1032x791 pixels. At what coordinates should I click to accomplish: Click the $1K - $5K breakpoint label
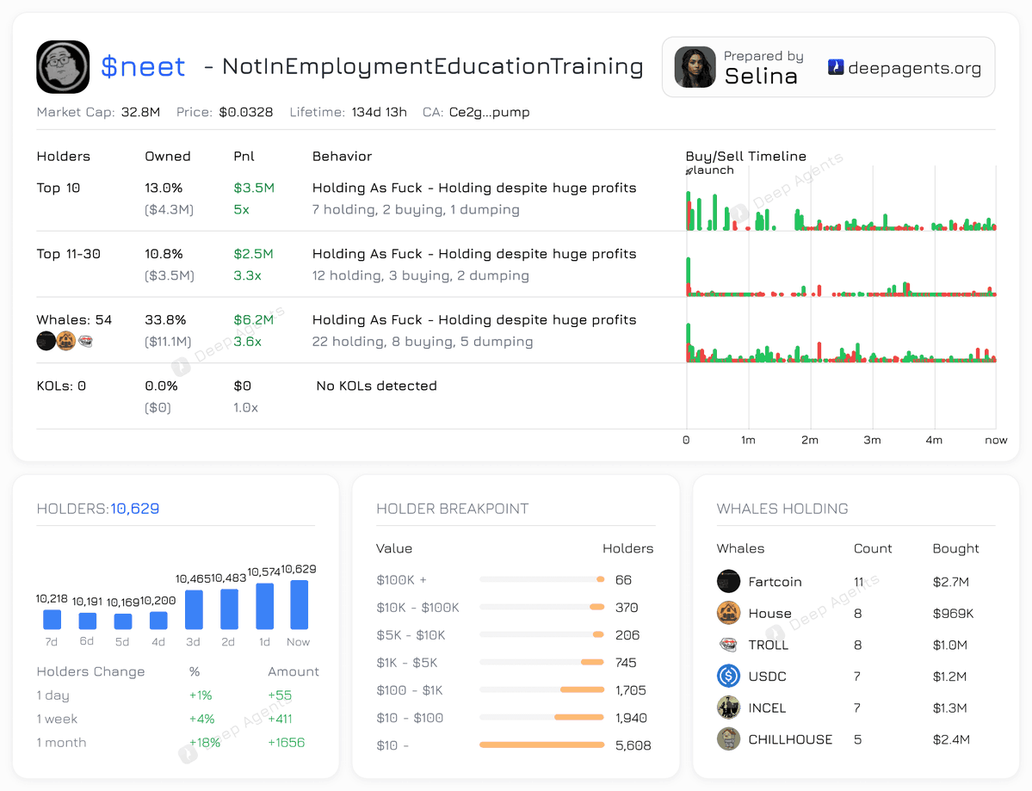[x=407, y=663]
